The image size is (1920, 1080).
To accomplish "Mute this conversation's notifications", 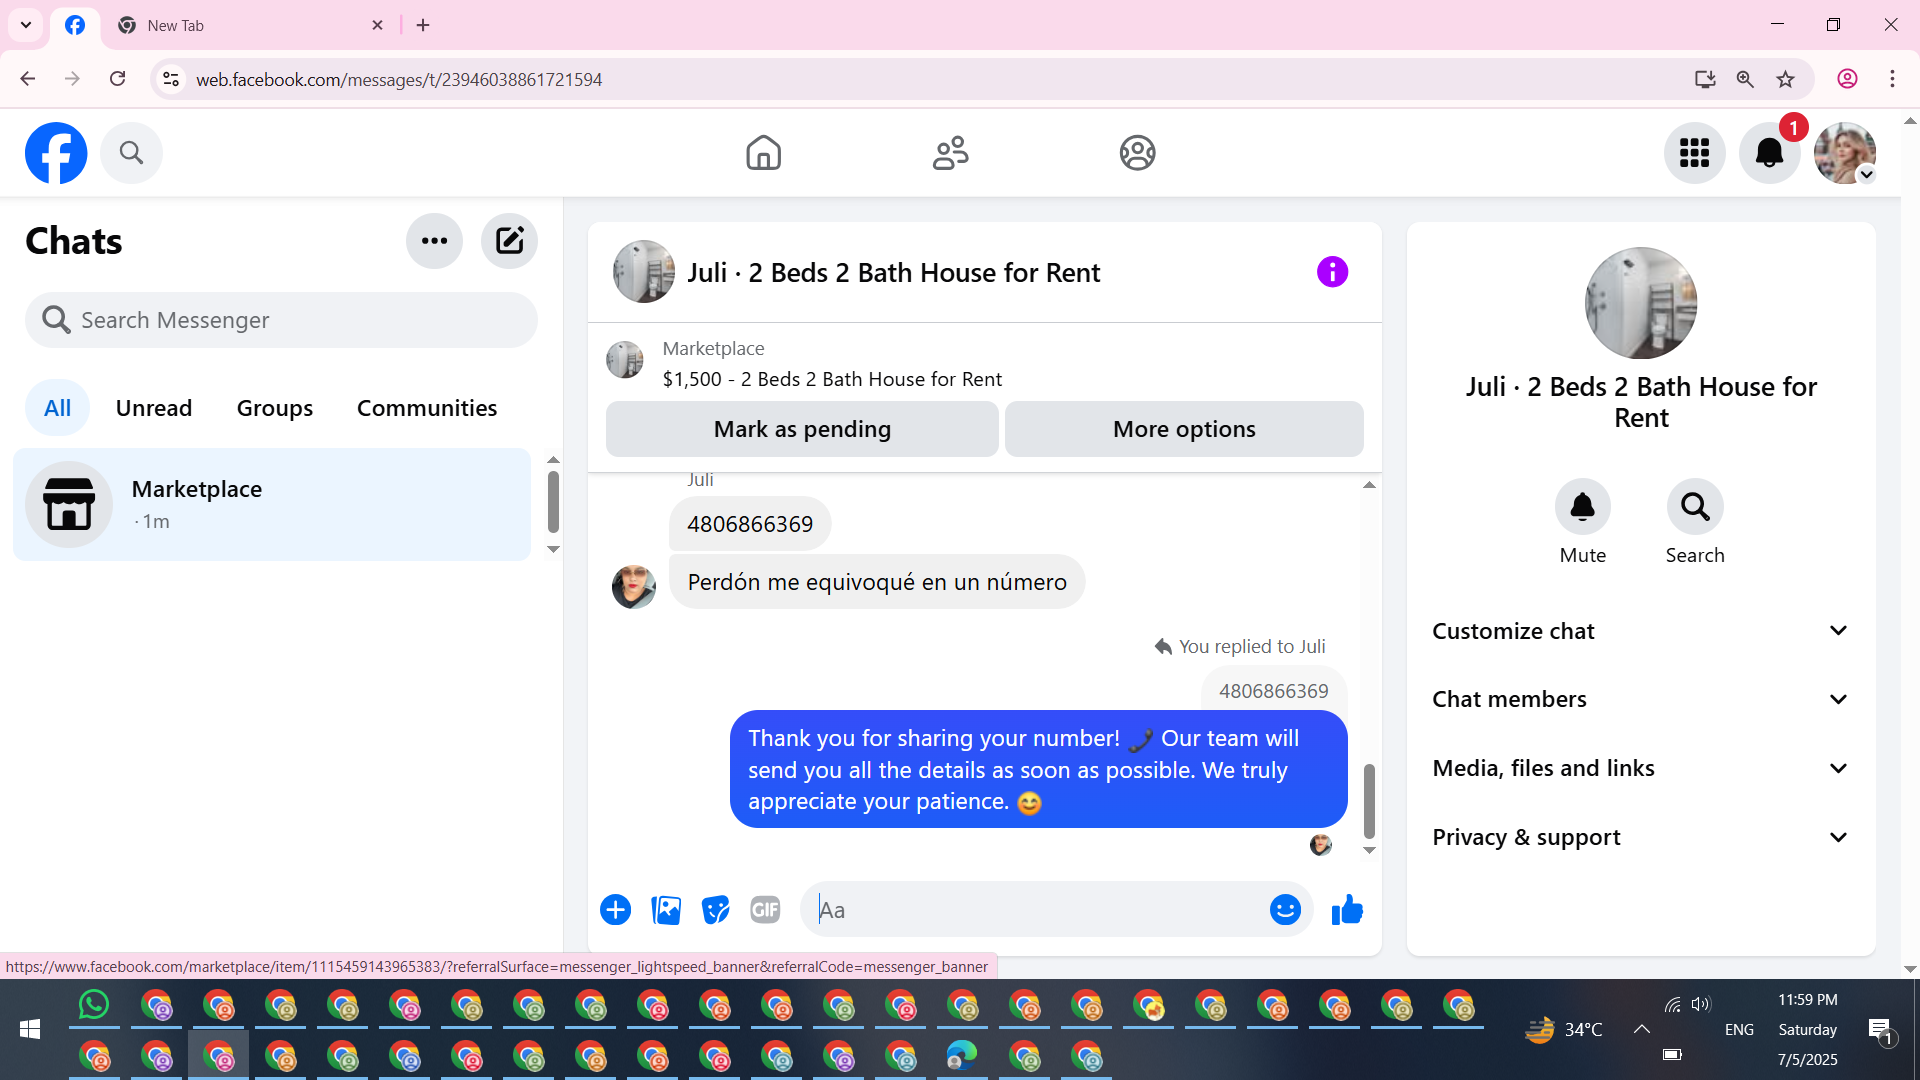I will point(1582,508).
